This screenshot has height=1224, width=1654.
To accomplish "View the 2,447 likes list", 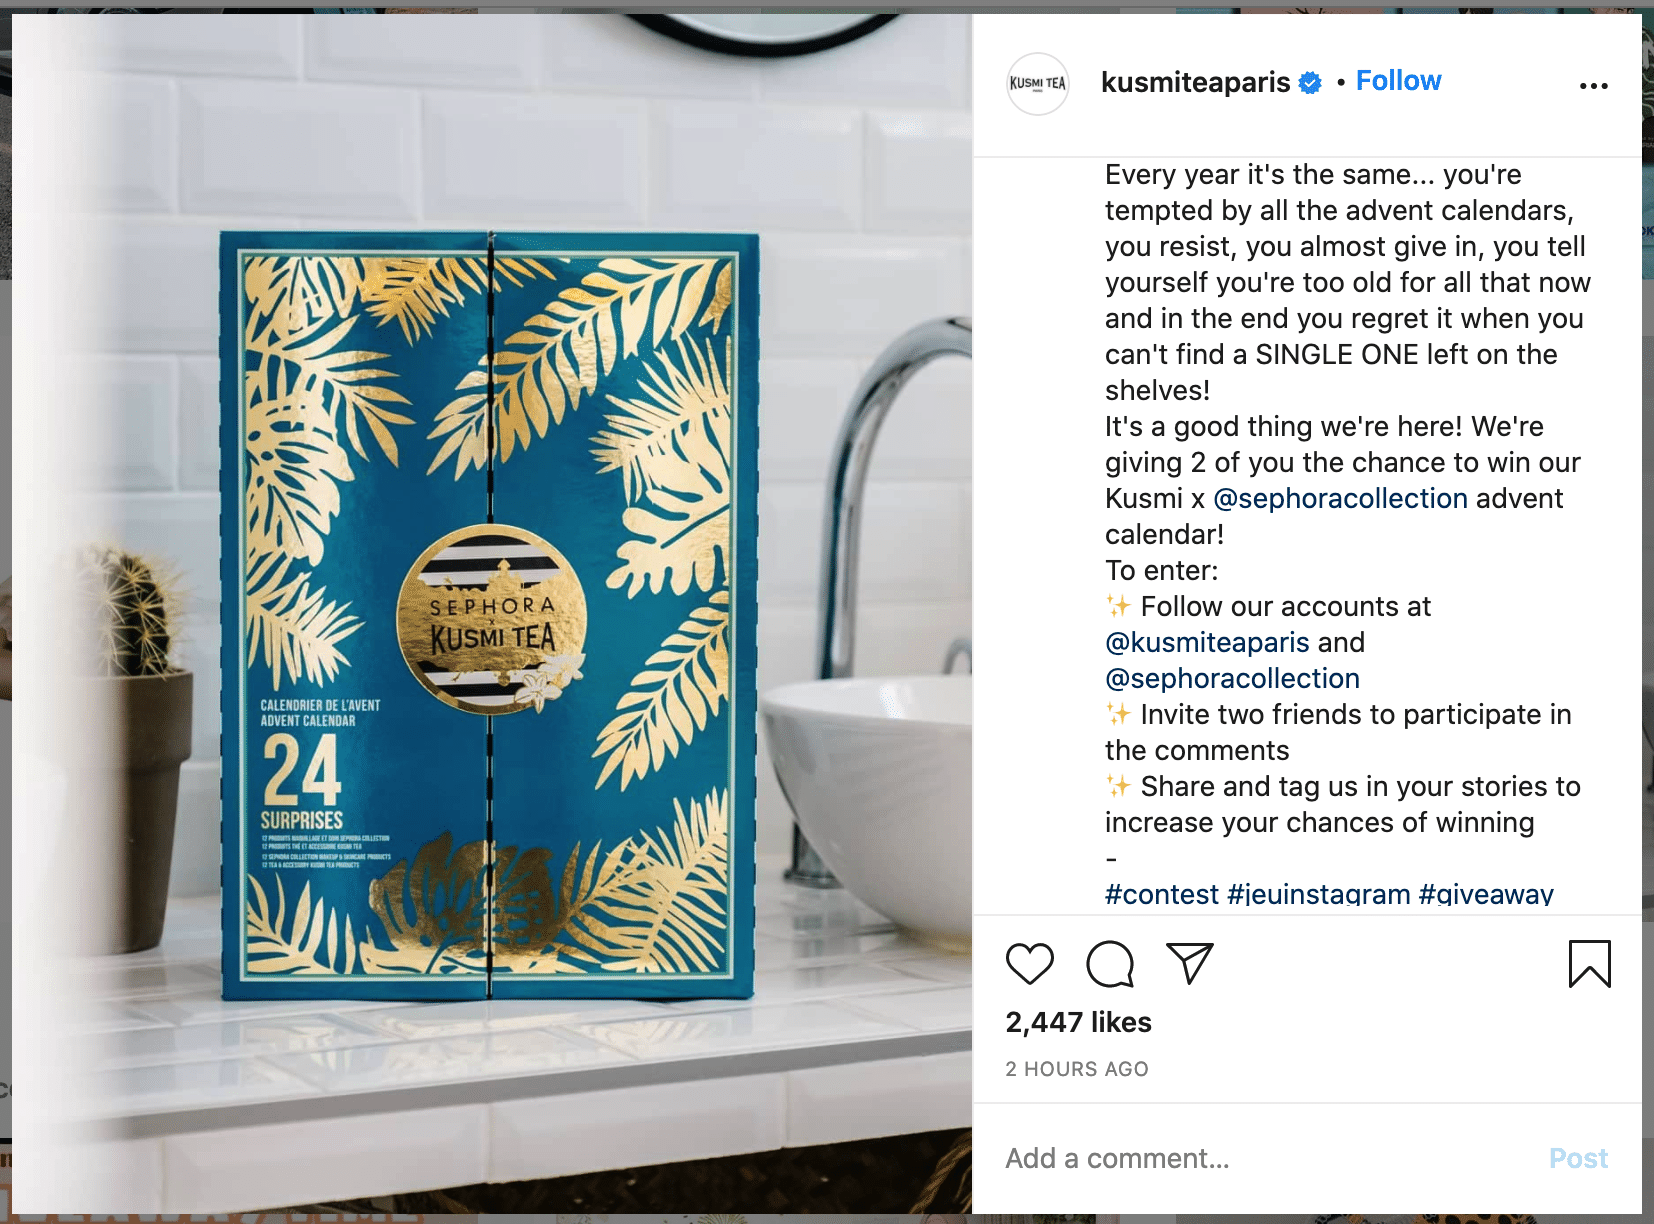I will coord(1078,1022).
